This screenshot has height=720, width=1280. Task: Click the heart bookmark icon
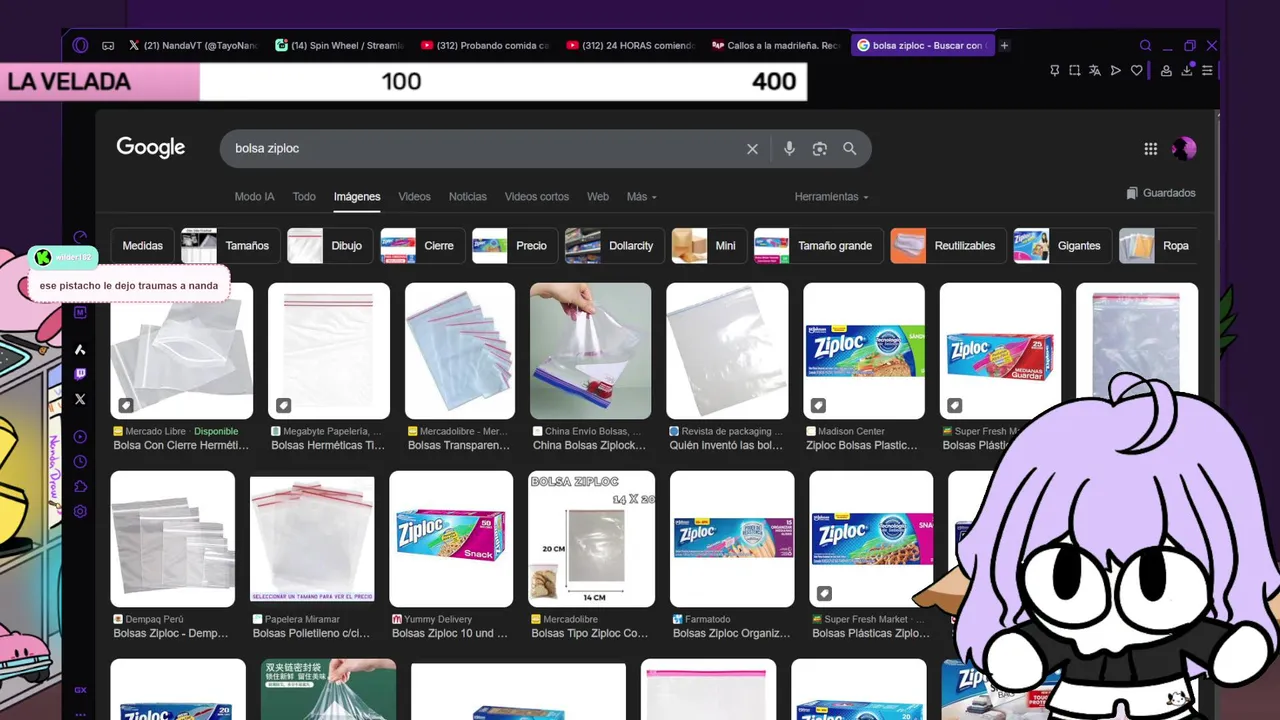coord(1137,70)
